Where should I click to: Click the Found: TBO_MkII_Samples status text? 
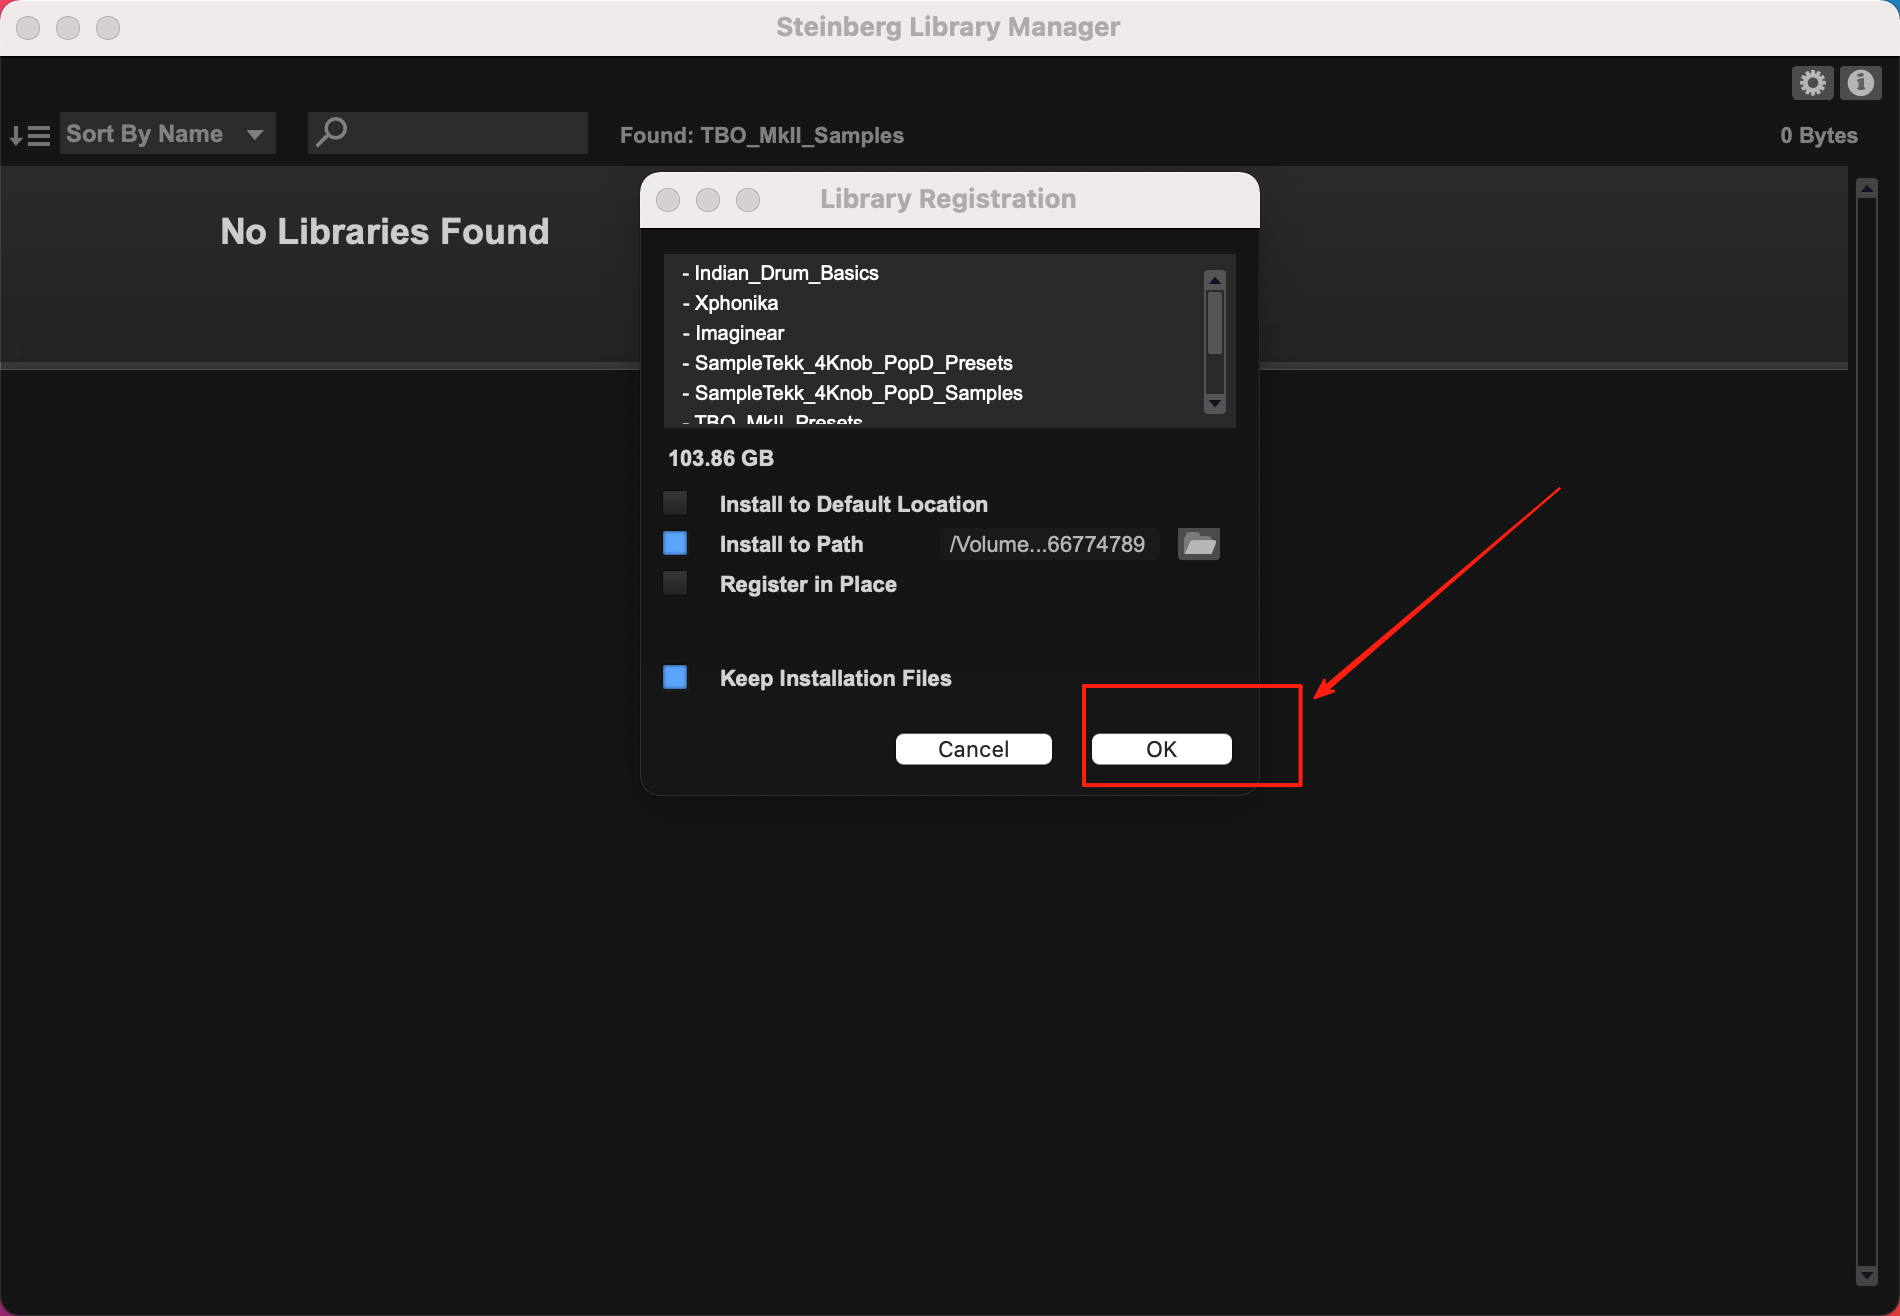pyautogui.click(x=762, y=135)
